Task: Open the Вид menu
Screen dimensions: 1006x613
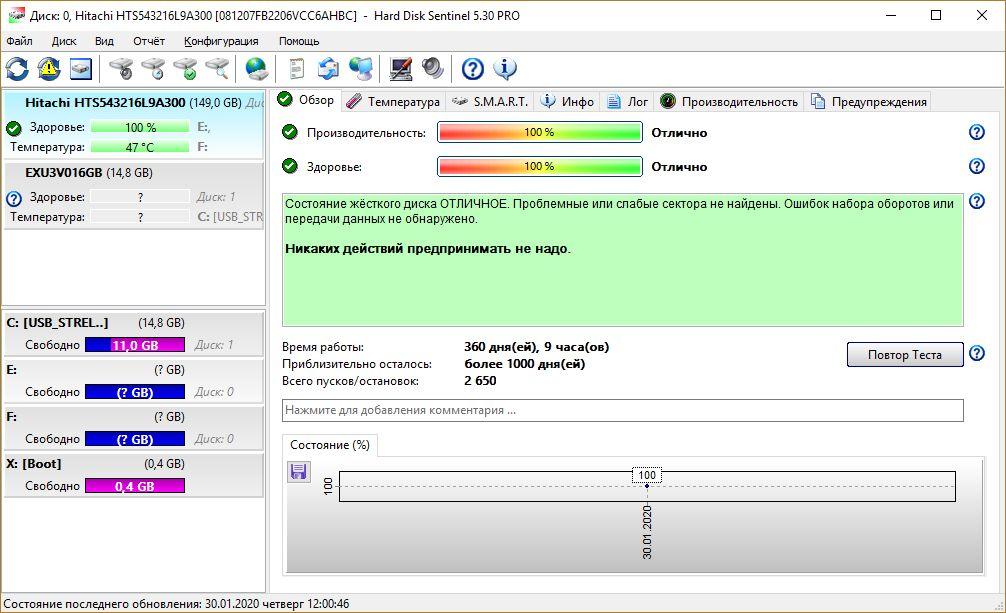Action: pyautogui.click(x=104, y=41)
